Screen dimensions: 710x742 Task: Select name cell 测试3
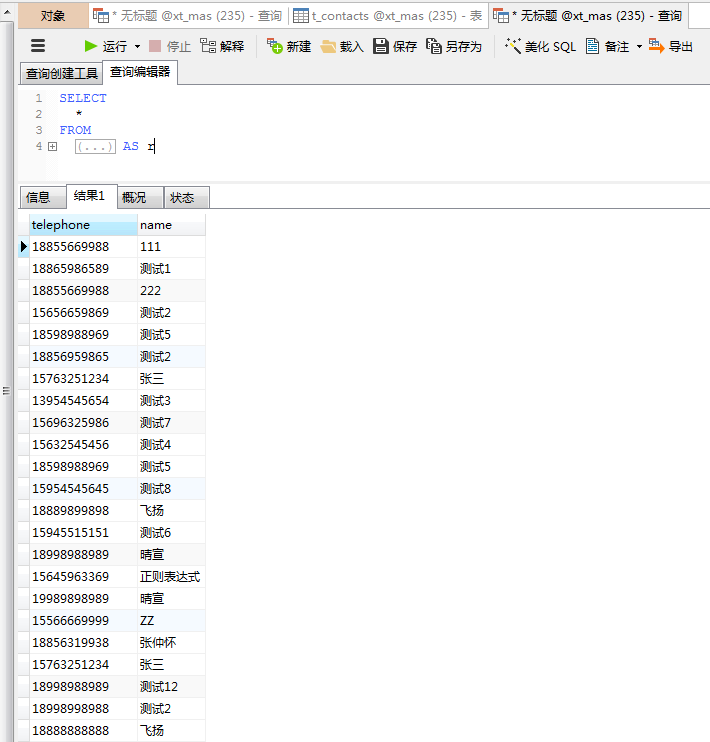click(x=171, y=401)
